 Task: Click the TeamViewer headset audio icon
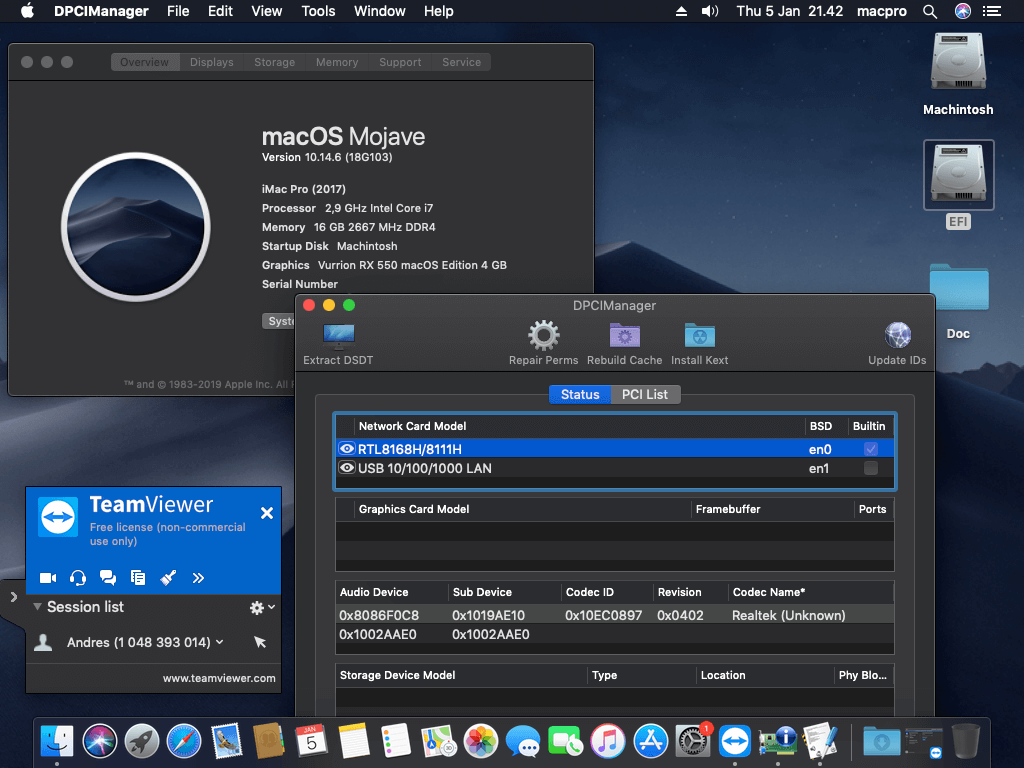coord(78,578)
